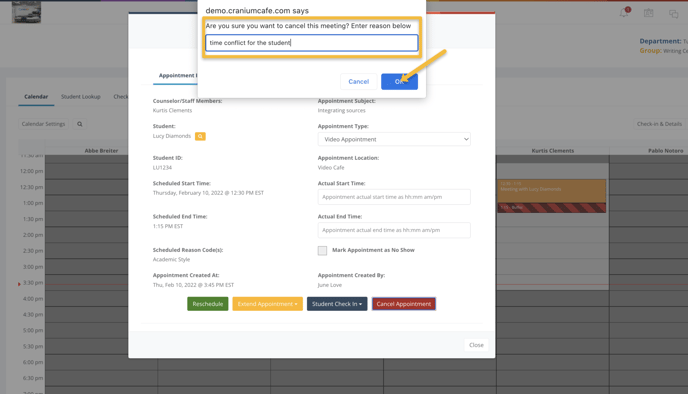Viewport: 688px width, 394px height.
Task: Open the Extend Appointment dropdown button
Action: click(x=267, y=304)
